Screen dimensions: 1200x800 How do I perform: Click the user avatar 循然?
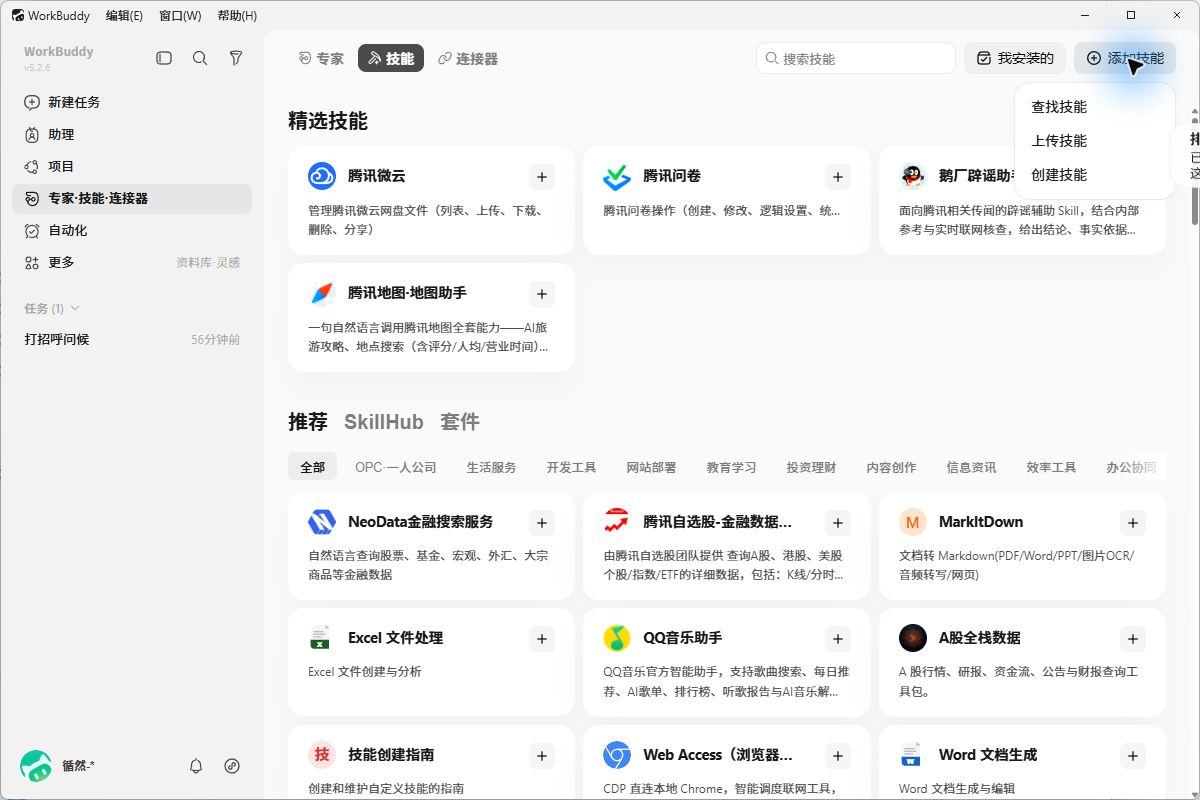pos(36,766)
